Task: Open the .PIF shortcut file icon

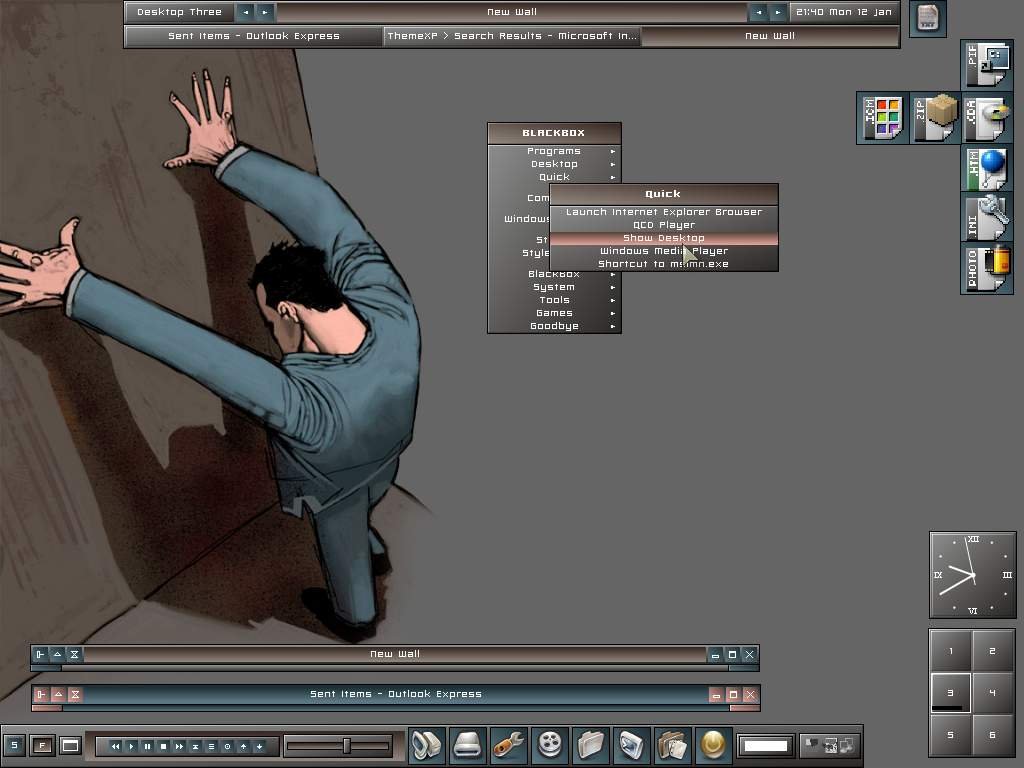Action: point(987,65)
